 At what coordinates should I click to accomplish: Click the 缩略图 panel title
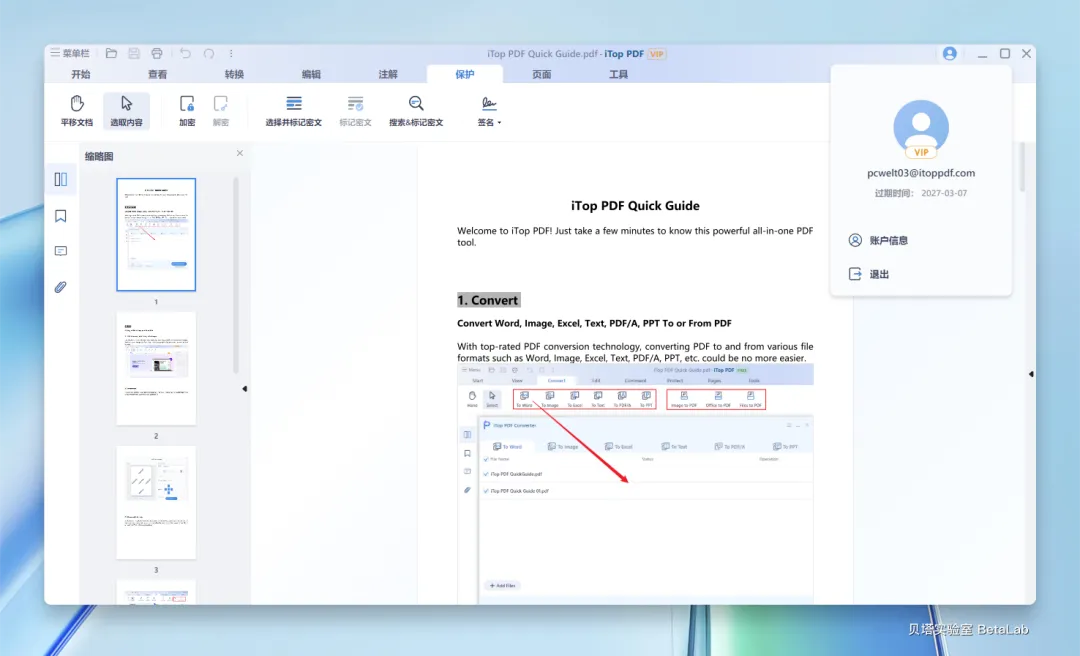pyautogui.click(x=99, y=156)
